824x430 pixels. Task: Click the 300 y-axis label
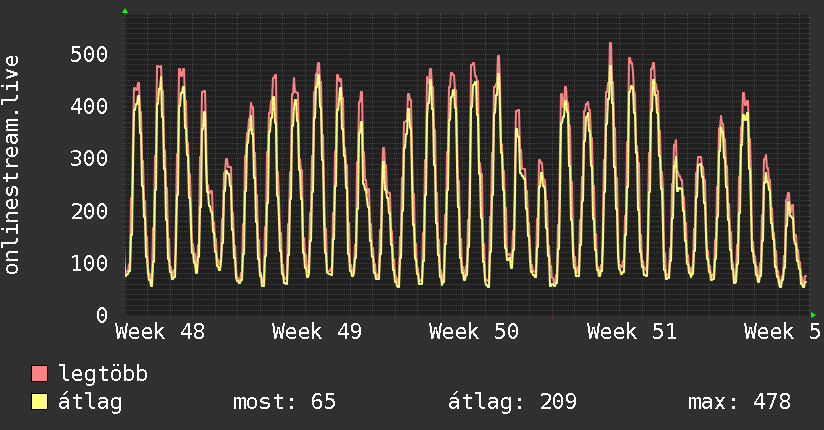tap(89, 158)
